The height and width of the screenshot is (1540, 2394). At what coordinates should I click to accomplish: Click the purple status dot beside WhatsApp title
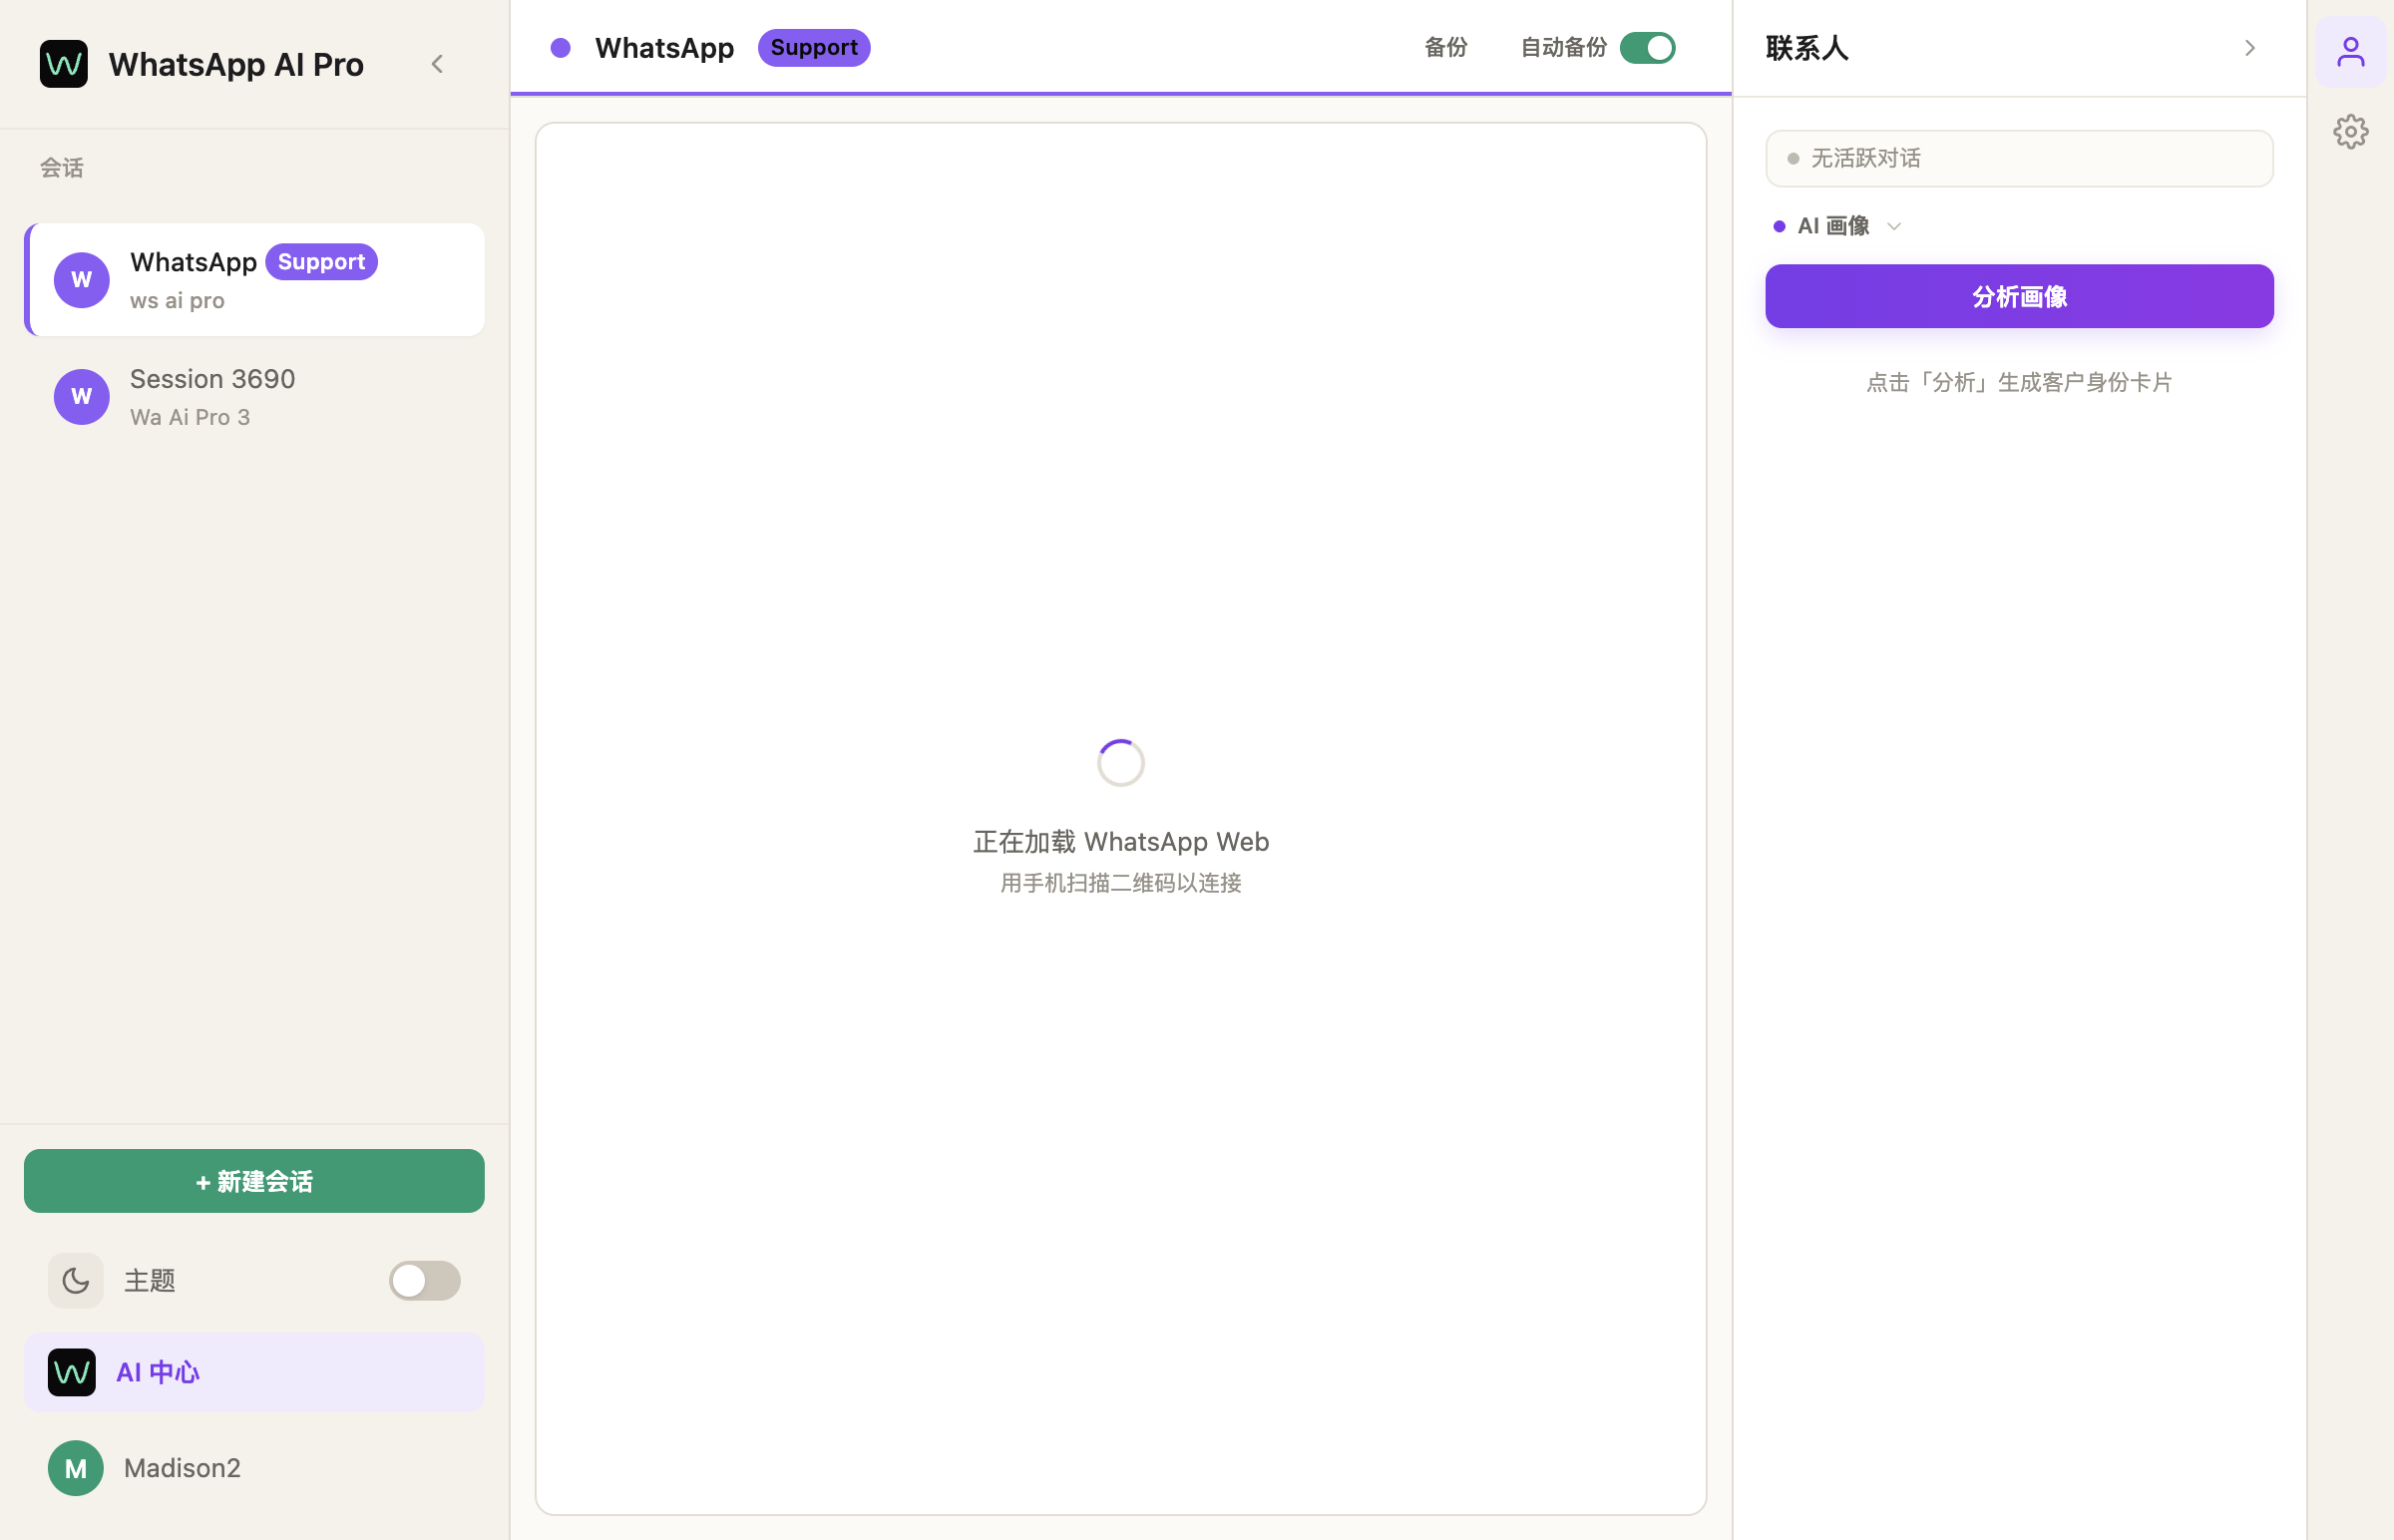561,48
